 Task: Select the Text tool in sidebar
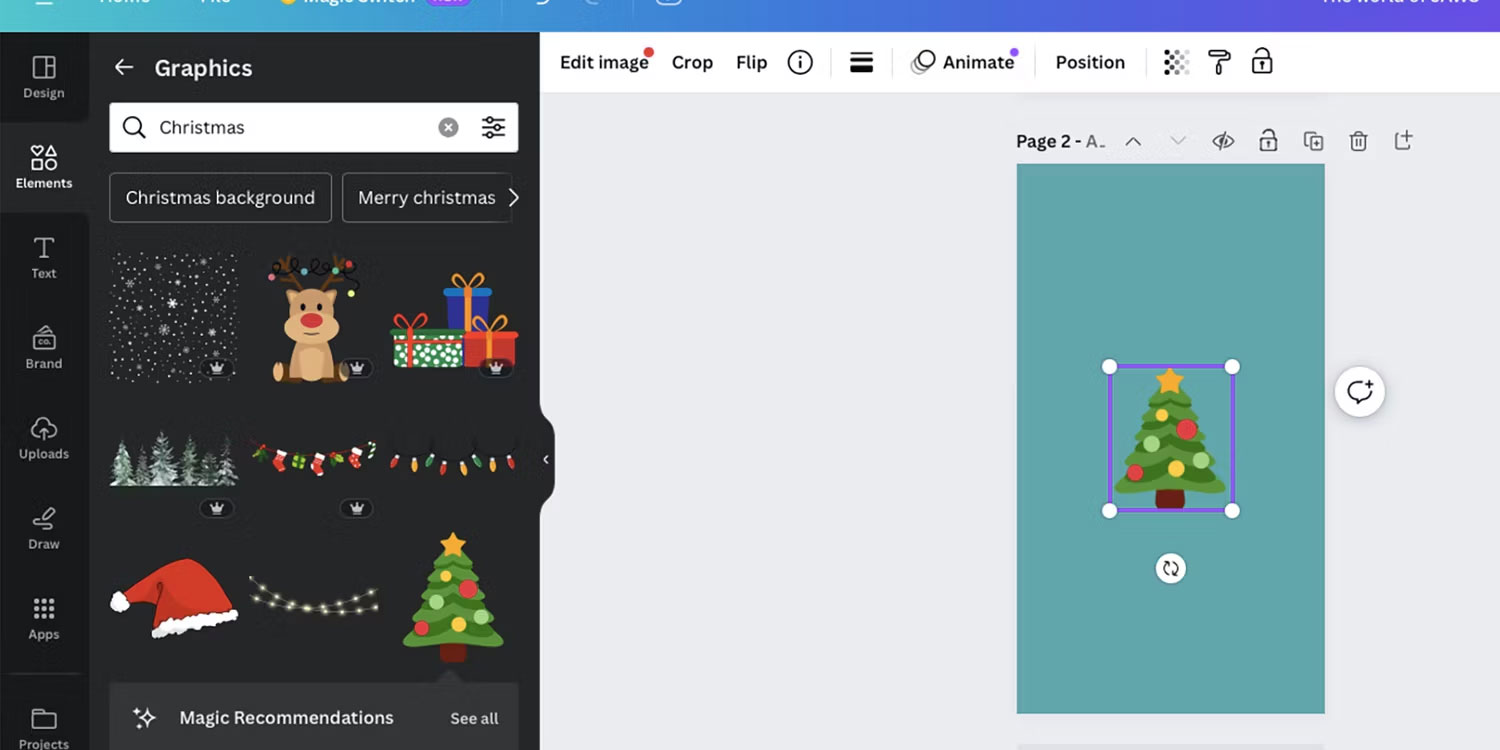pyautogui.click(x=43, y=258)
